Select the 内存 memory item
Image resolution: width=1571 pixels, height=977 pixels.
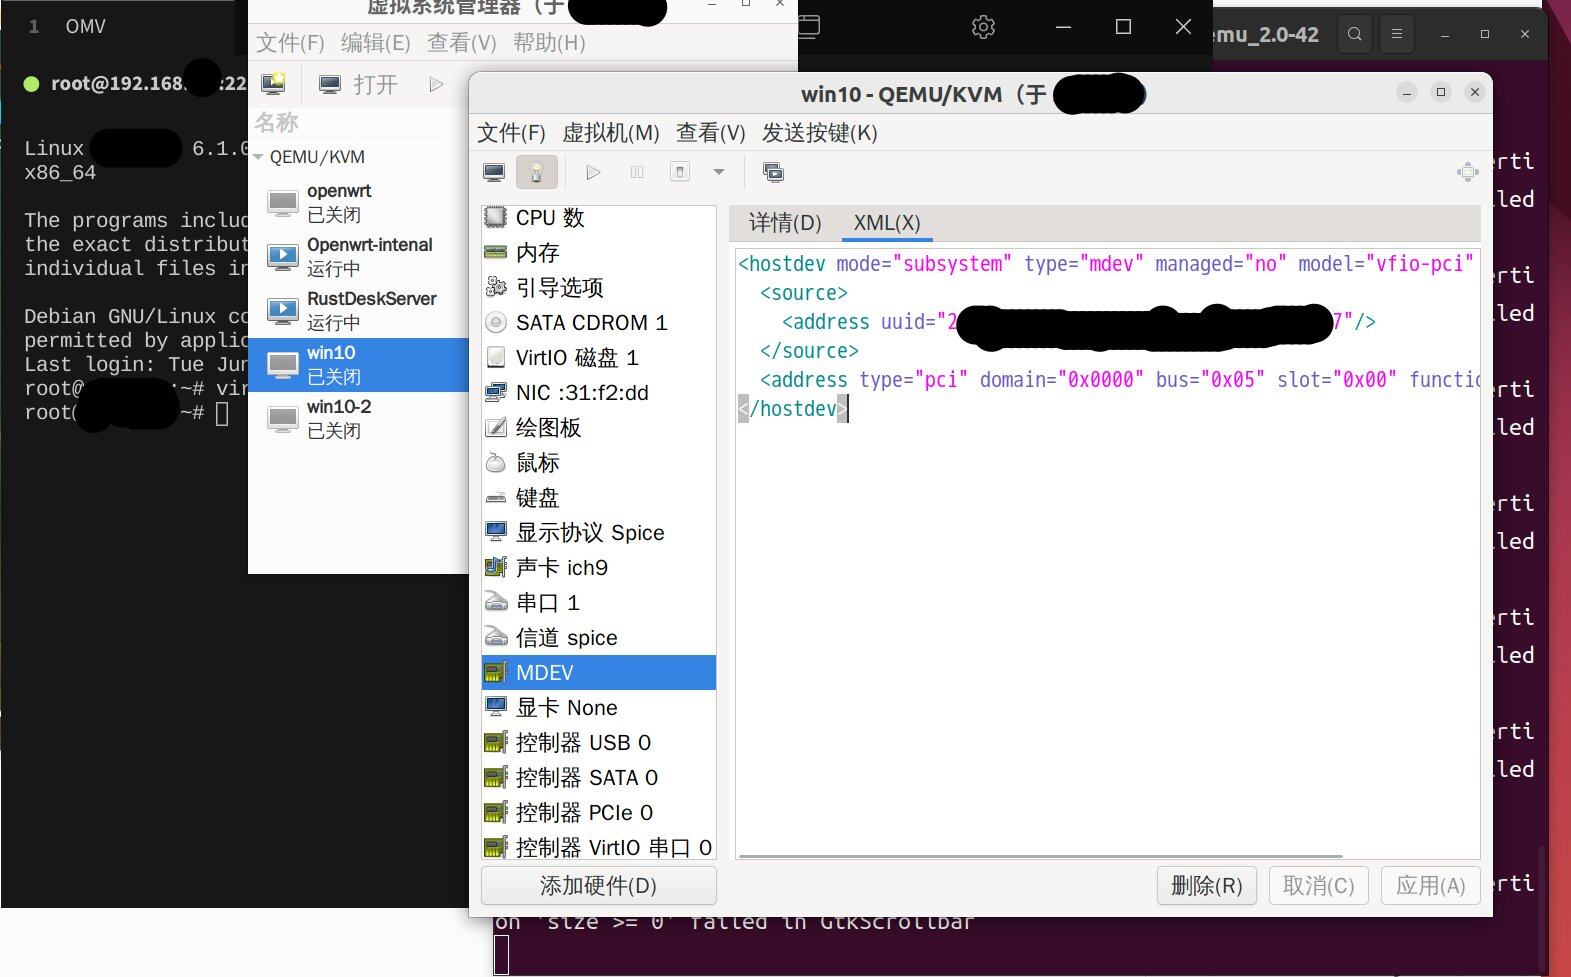(598, 253)
